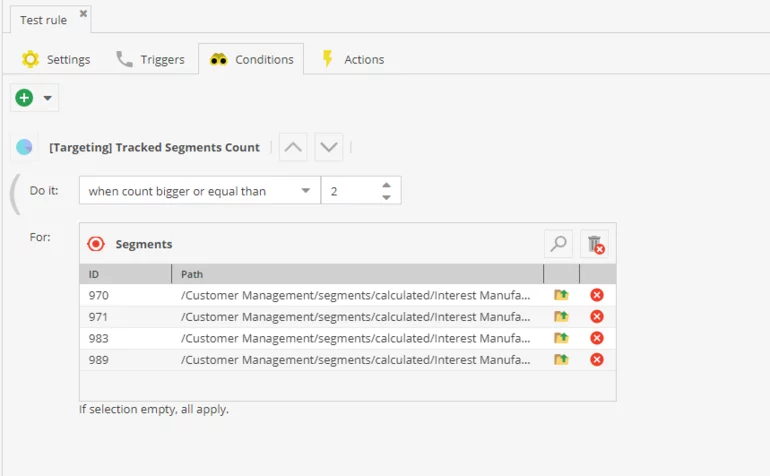770x476 pixels.
Task: Open segment 971 with the folder icon
Action: [561, 316]
